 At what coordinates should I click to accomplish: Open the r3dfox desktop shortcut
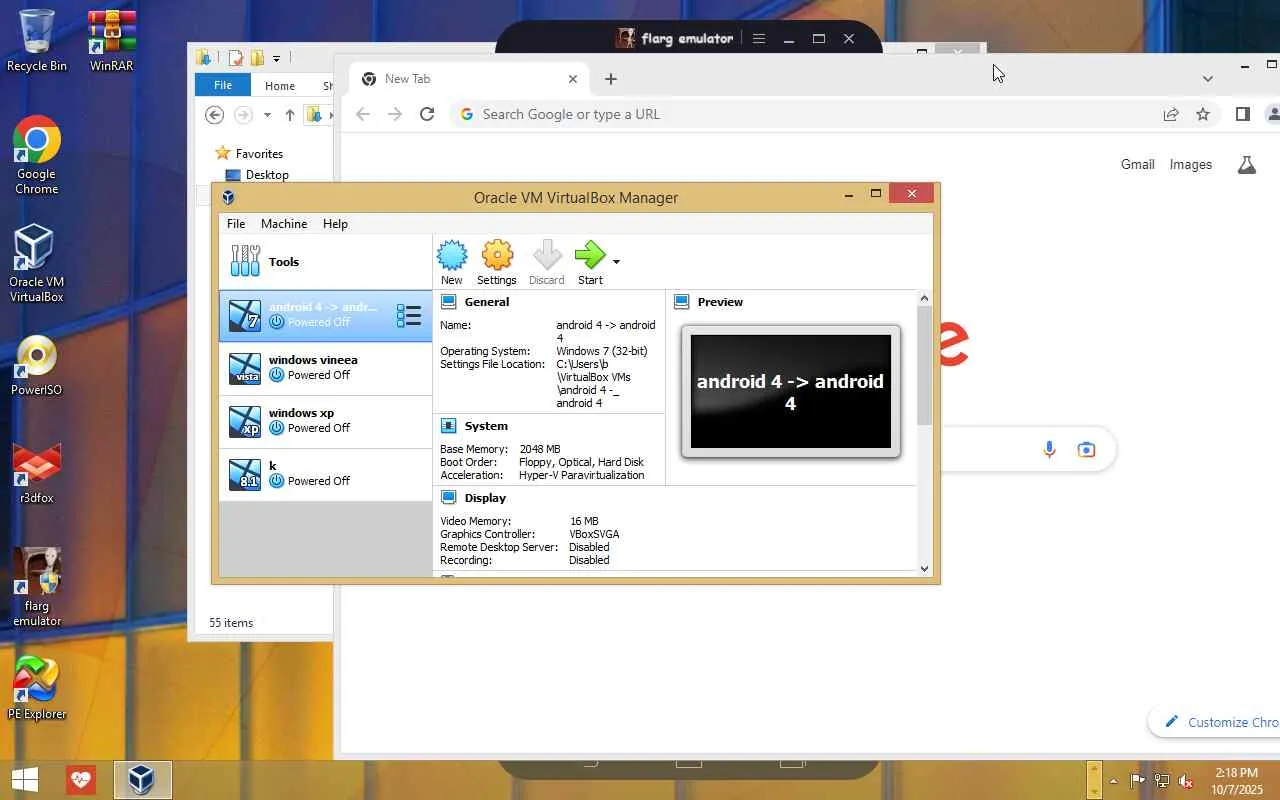(37, 473)
